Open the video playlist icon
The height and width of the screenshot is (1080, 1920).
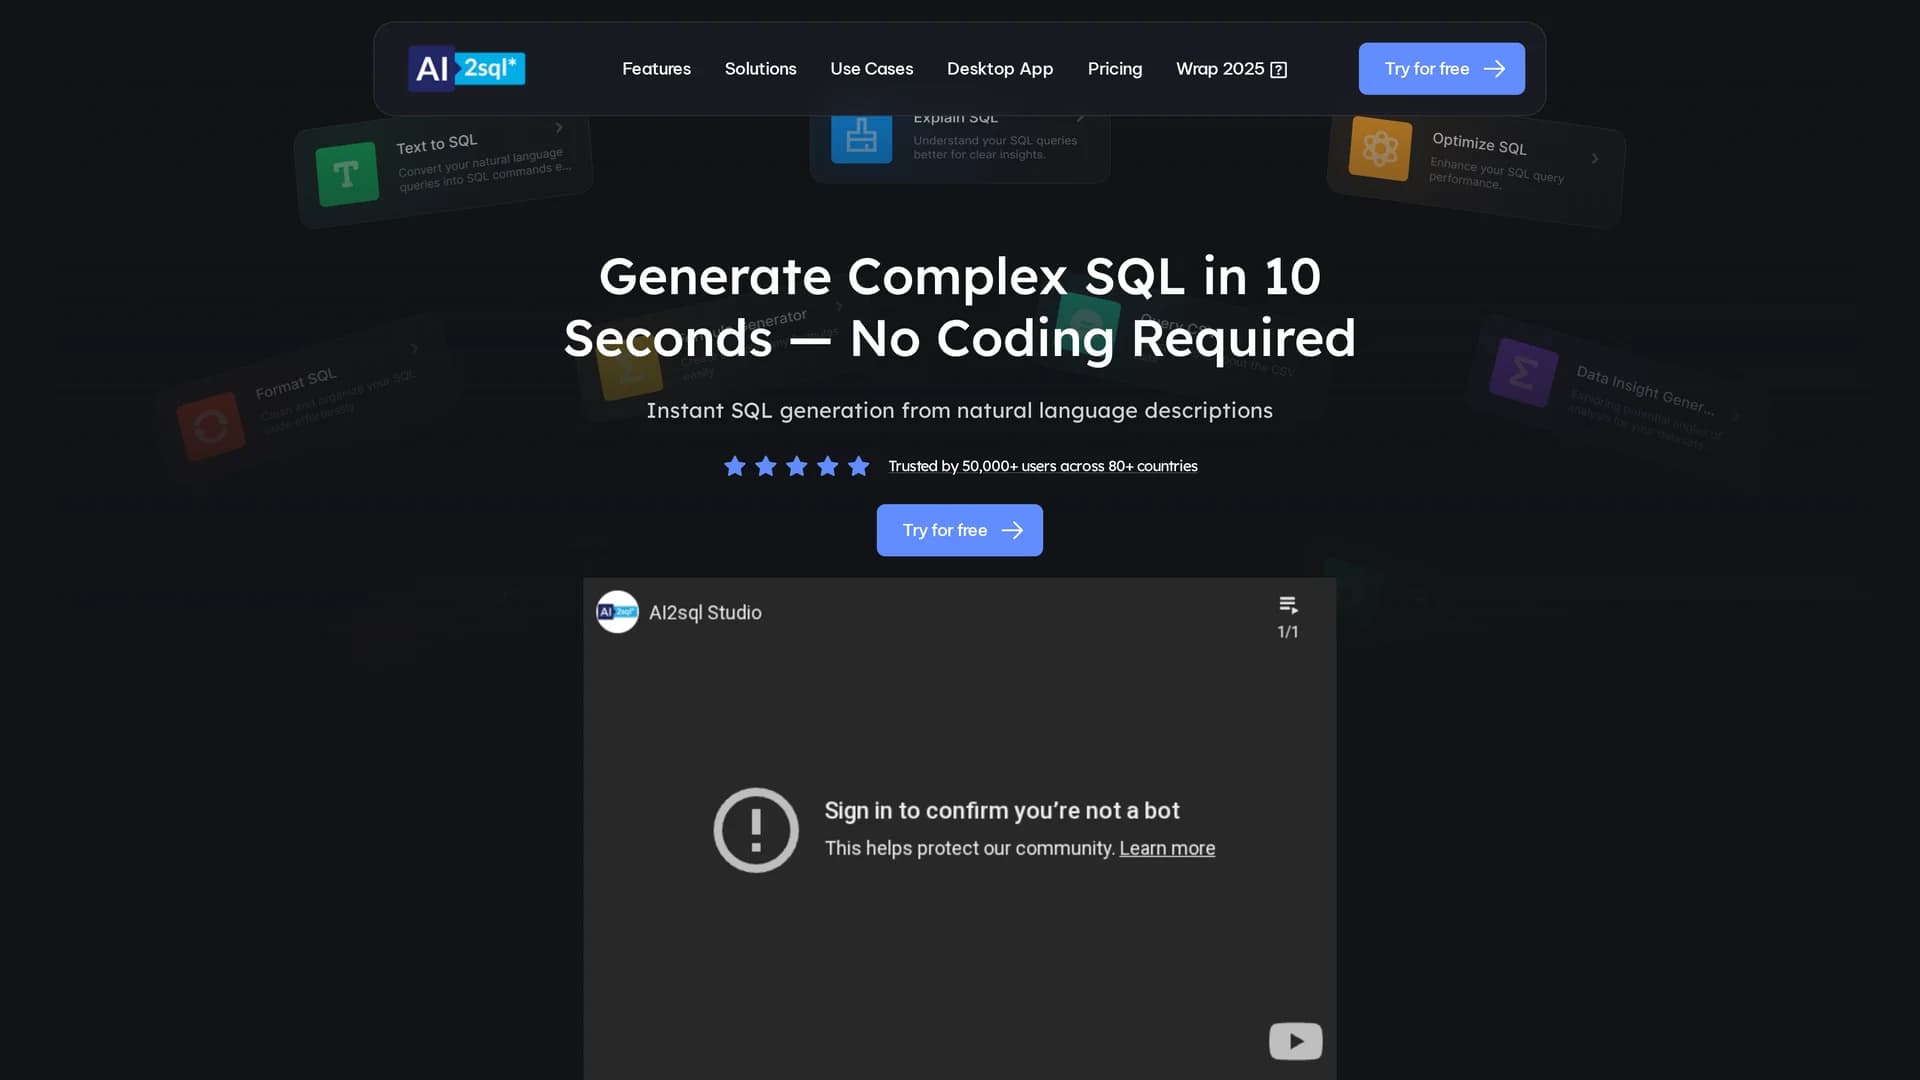click(x=1288, y=605)
